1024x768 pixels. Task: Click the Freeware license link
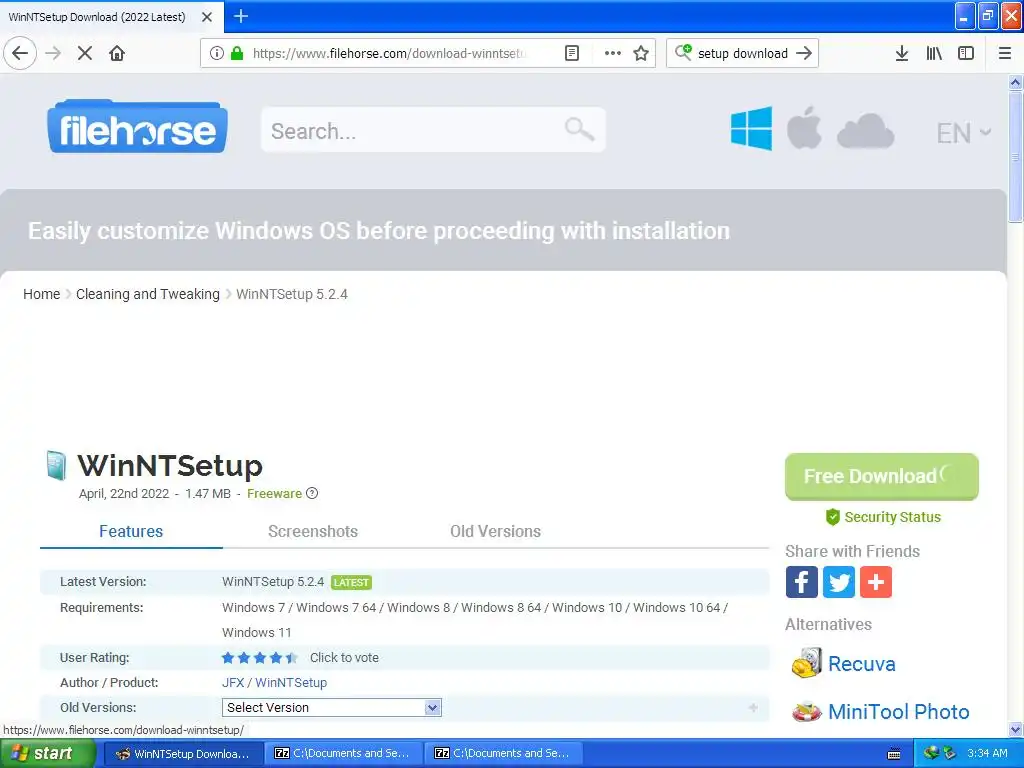274,494
